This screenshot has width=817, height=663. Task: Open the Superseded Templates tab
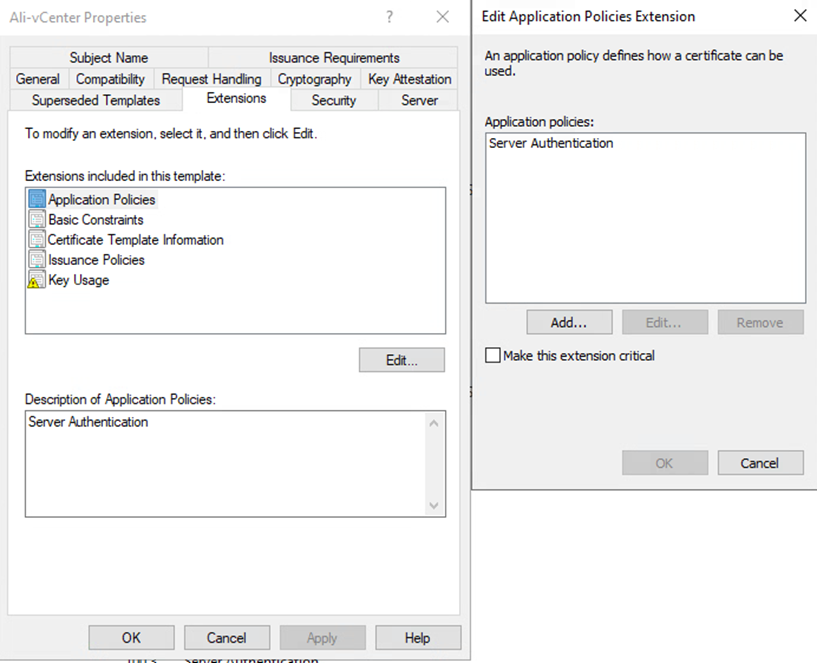click(95, 100)
